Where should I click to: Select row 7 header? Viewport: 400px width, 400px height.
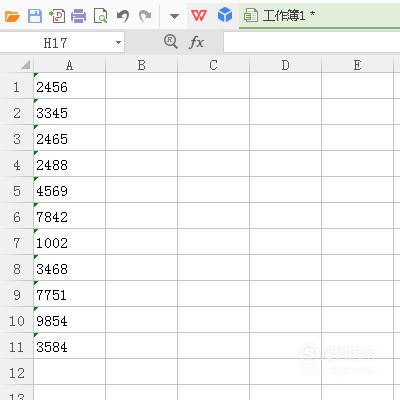tap(17, 243)
